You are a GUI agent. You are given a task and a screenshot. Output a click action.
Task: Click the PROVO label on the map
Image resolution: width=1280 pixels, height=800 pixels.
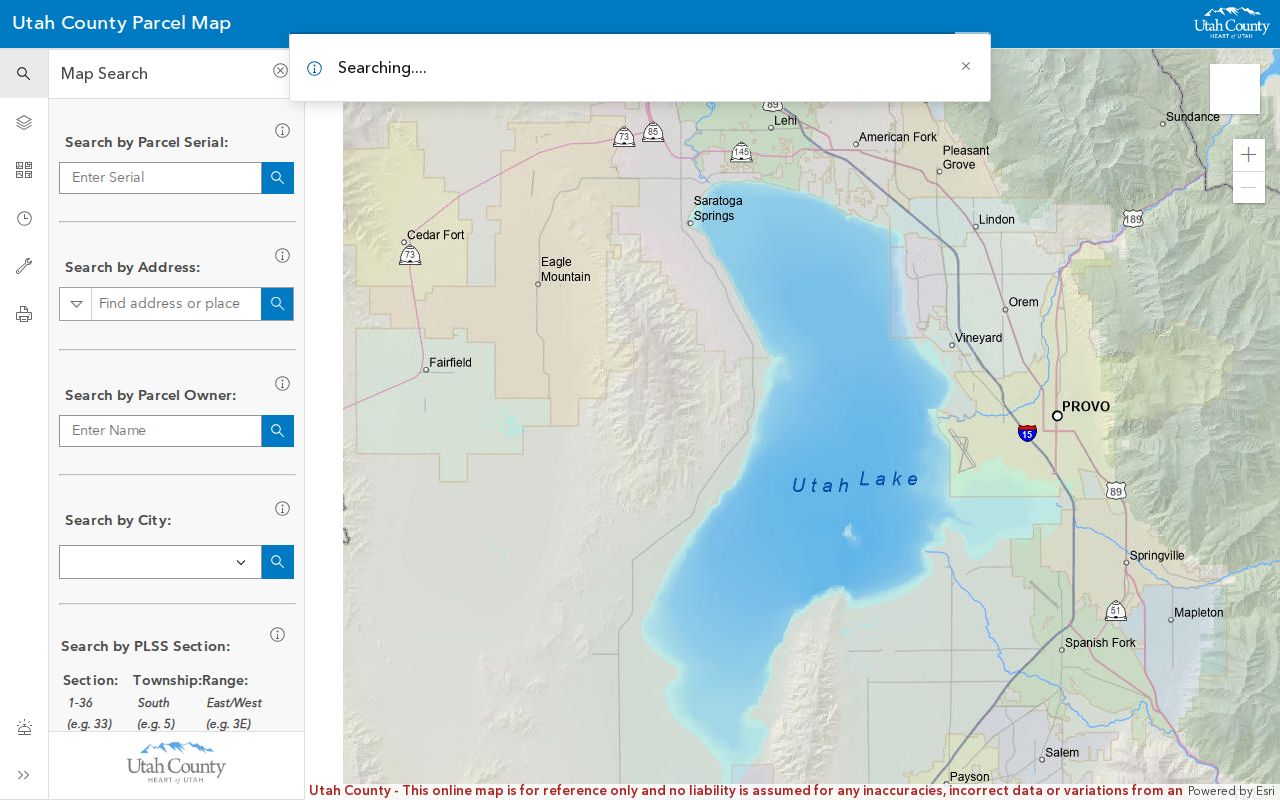[1086, 407]
